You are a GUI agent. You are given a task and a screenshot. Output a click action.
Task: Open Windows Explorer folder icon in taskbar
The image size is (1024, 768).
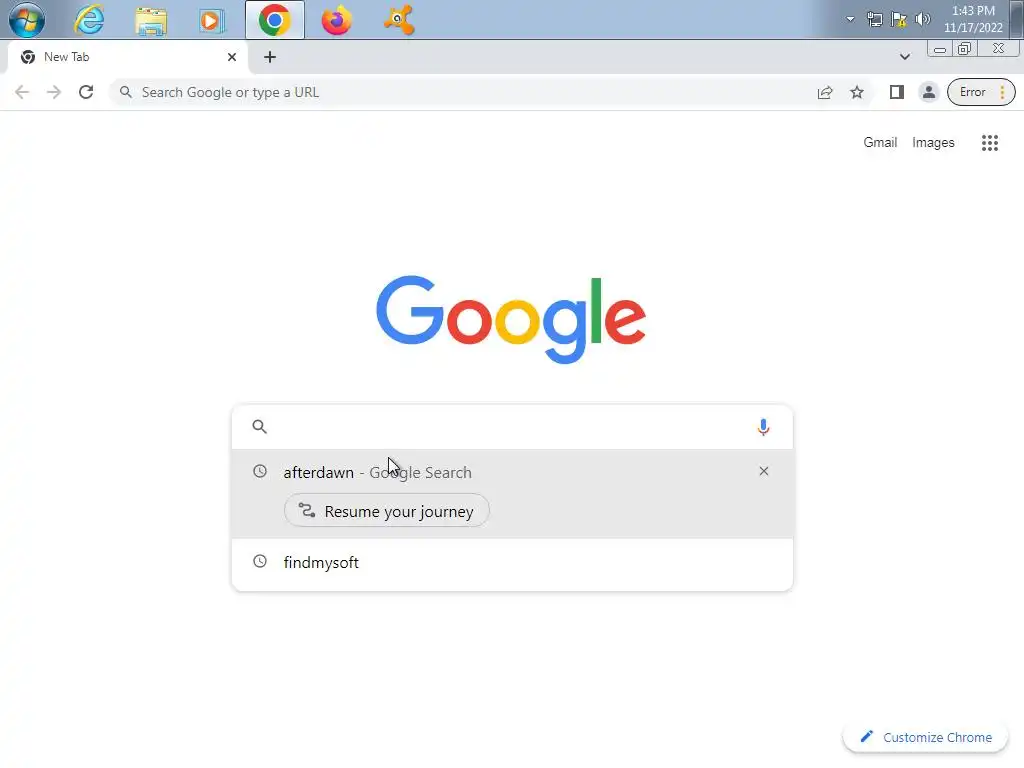tap(151, 20)
